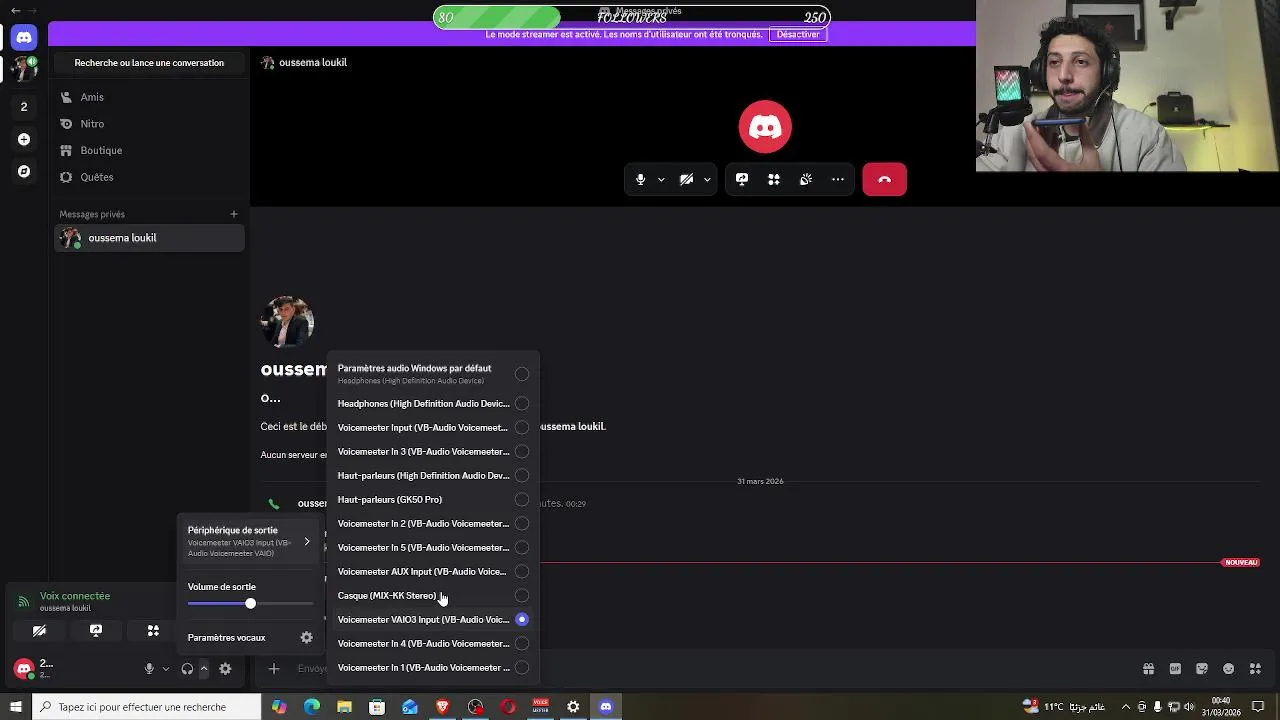Add a server with the plus icon

24,139
